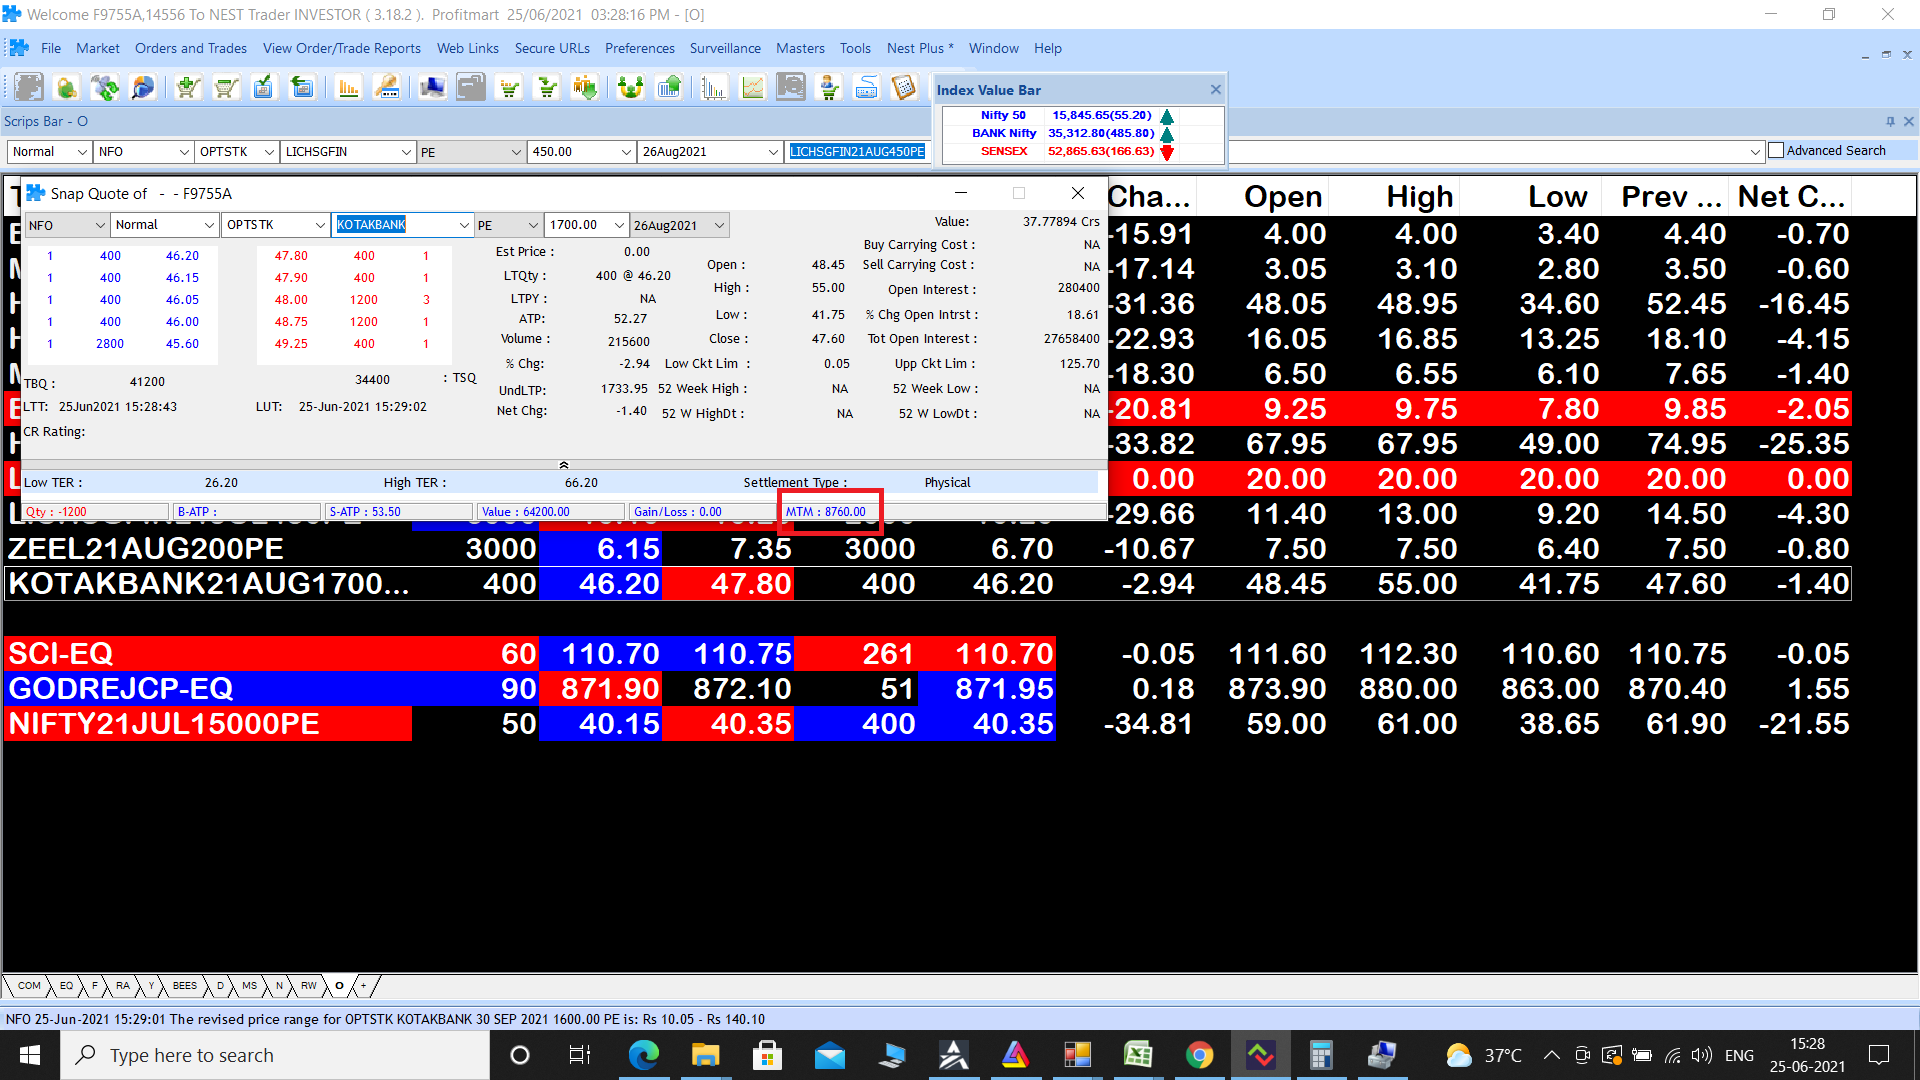Open the File menu
The width and height of the screenshot is (1920, 1080).
[x=51, y=48]
